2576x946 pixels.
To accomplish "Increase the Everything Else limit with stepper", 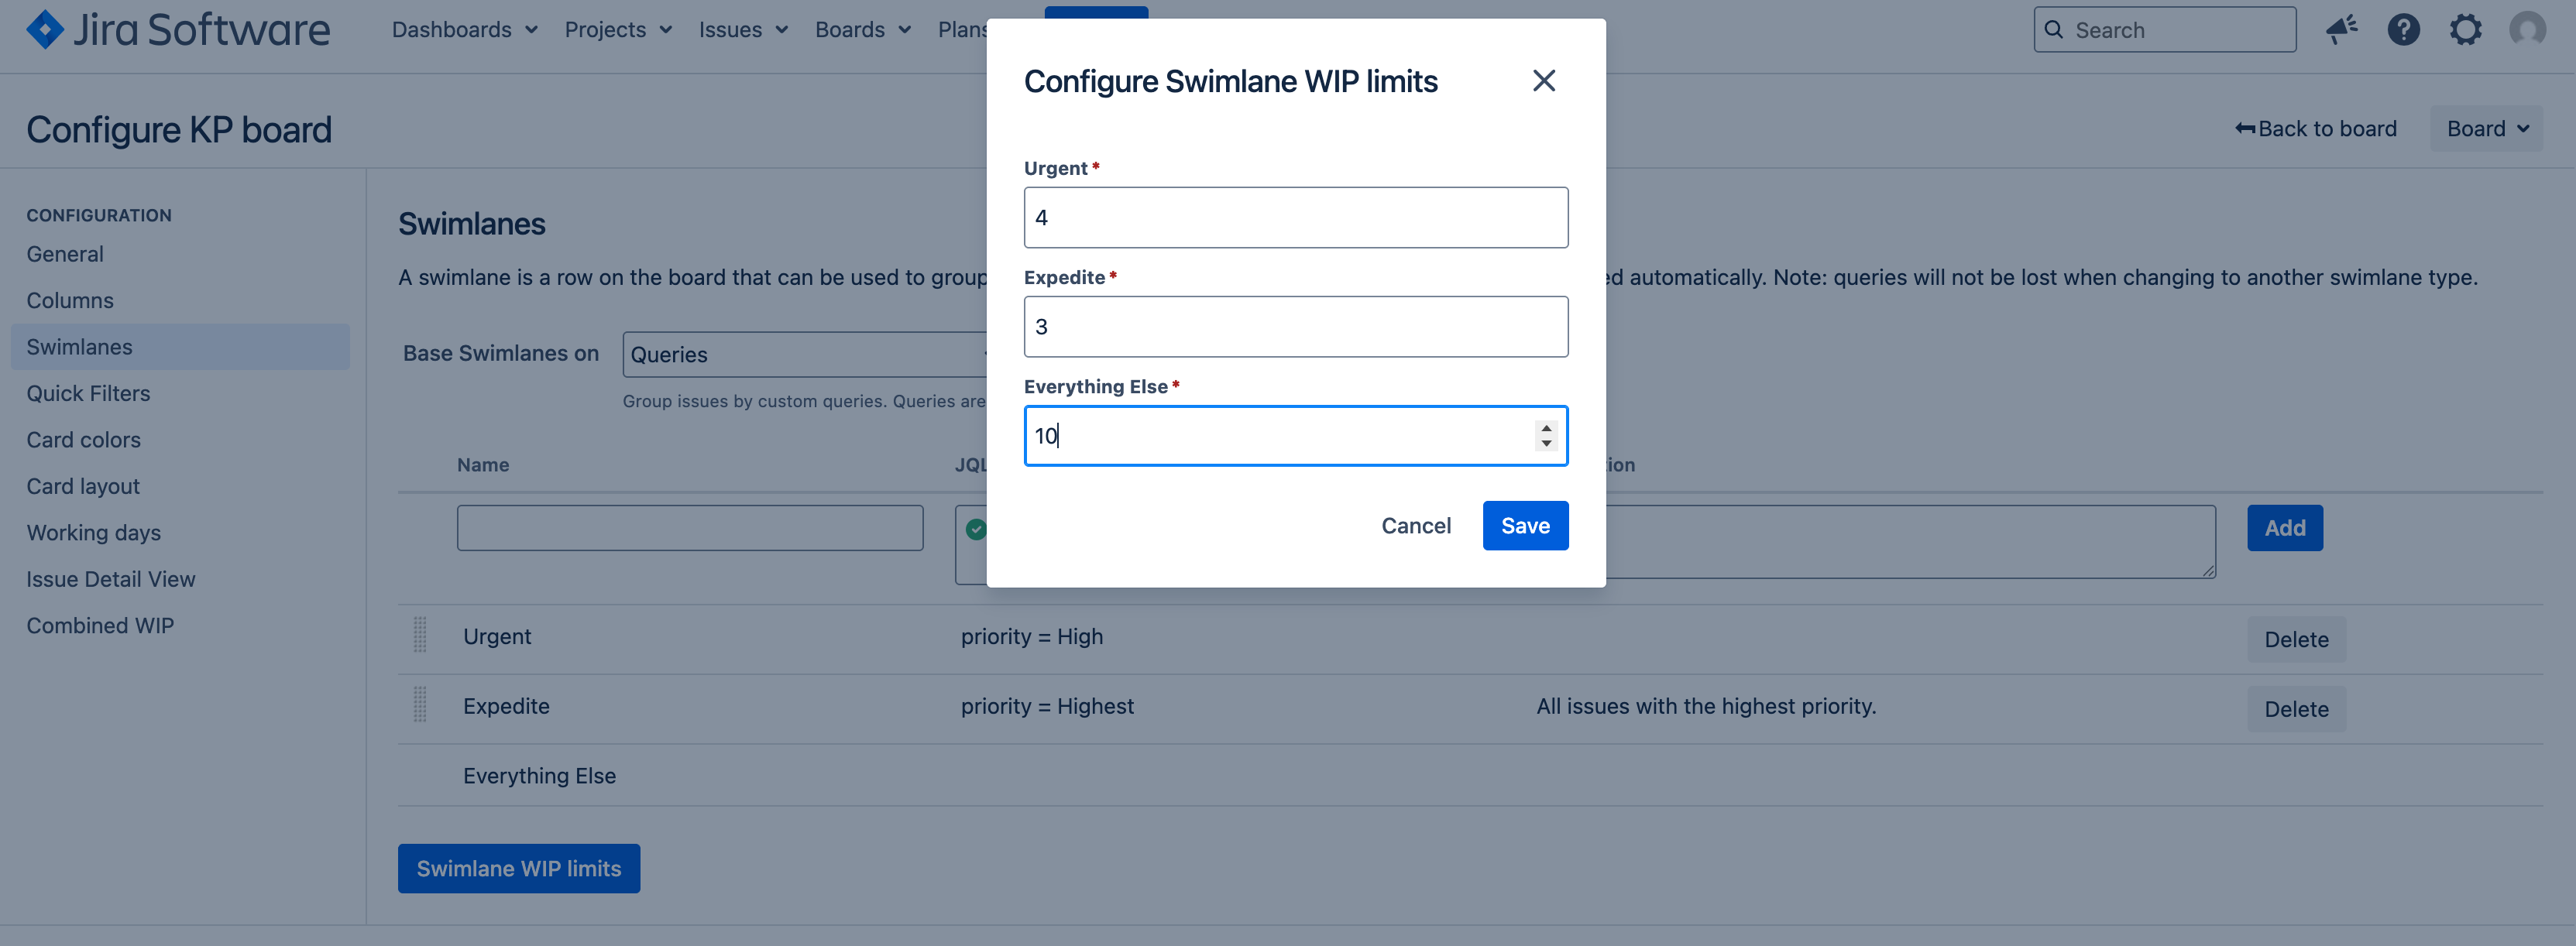I will pos(1546,428).
